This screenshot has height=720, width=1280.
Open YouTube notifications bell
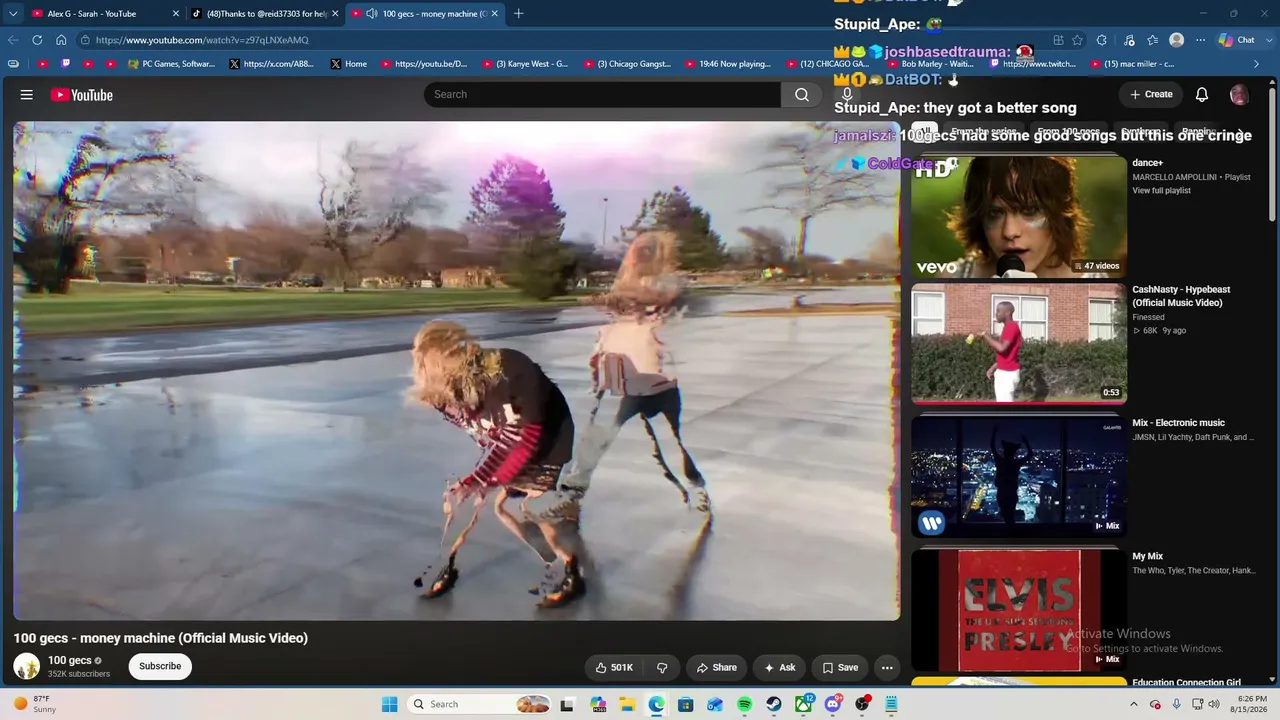1202,94
